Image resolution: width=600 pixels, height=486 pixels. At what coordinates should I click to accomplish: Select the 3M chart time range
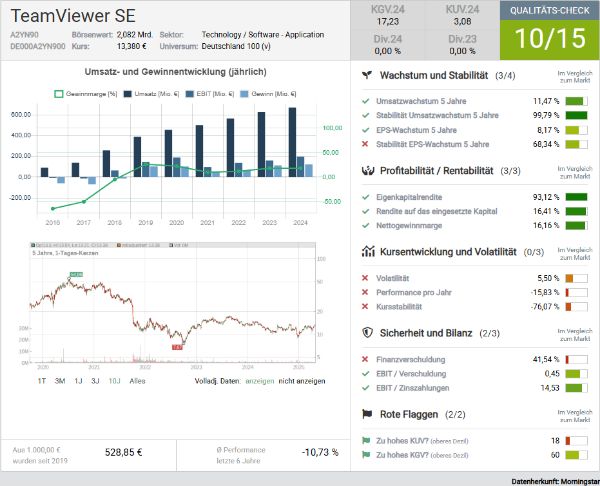point(60,381)
